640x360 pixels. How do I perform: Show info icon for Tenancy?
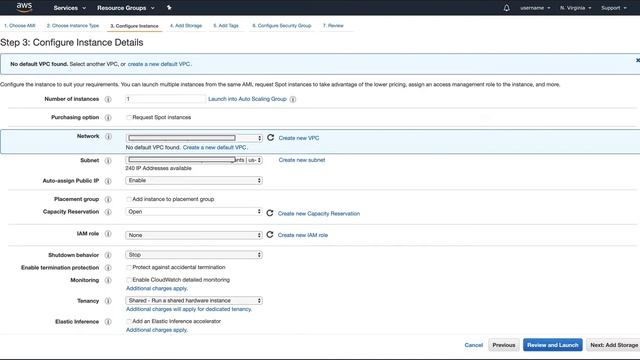pos(108,301)
